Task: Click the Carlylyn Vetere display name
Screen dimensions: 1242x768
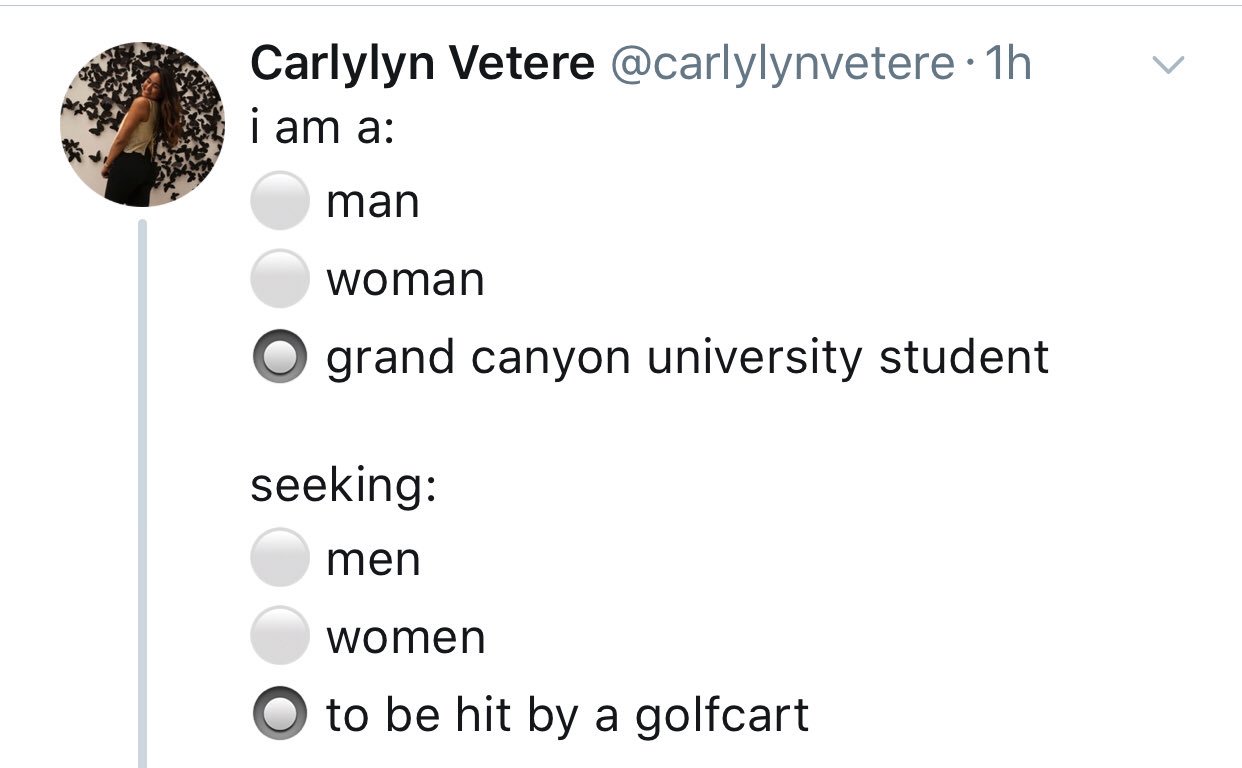Action: coord(422,64)
